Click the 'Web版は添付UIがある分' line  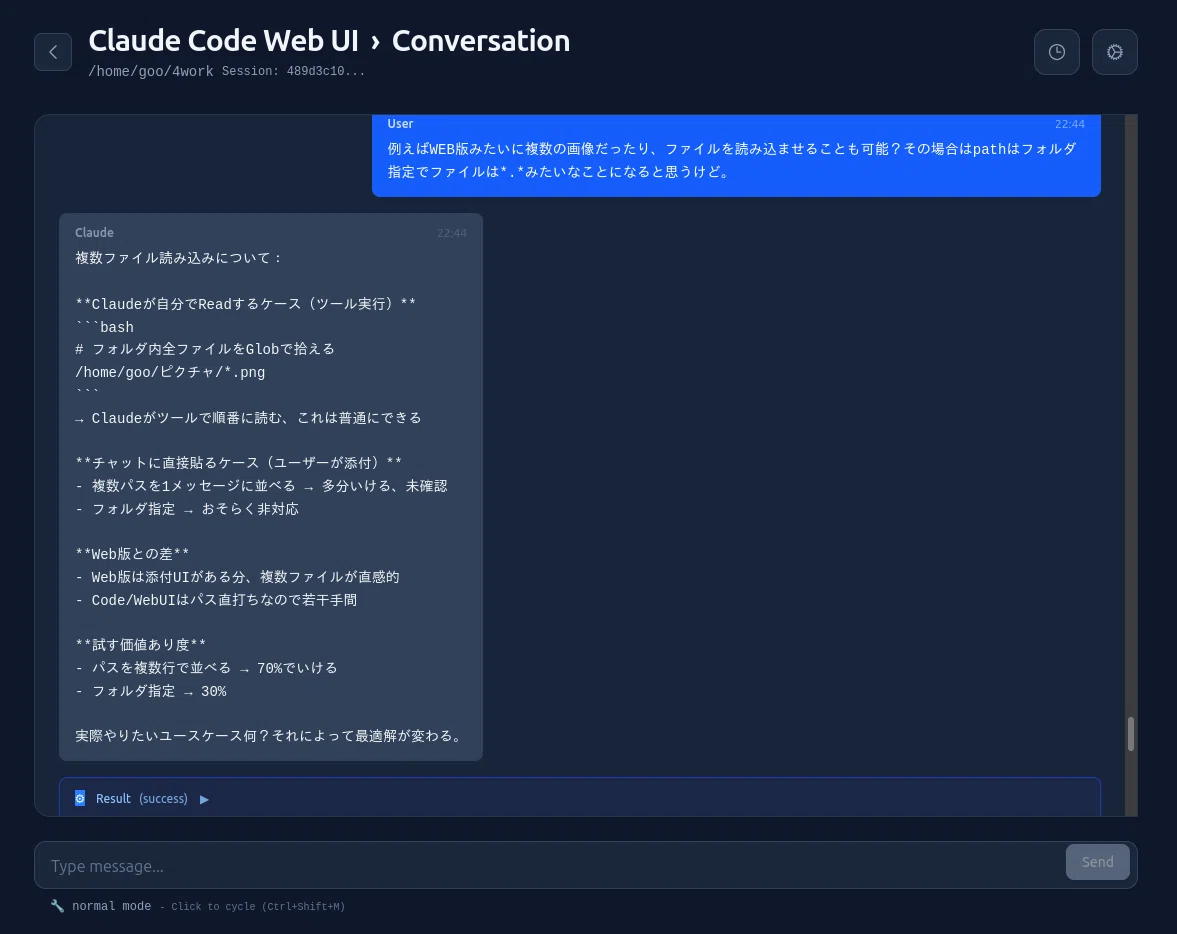237,577
